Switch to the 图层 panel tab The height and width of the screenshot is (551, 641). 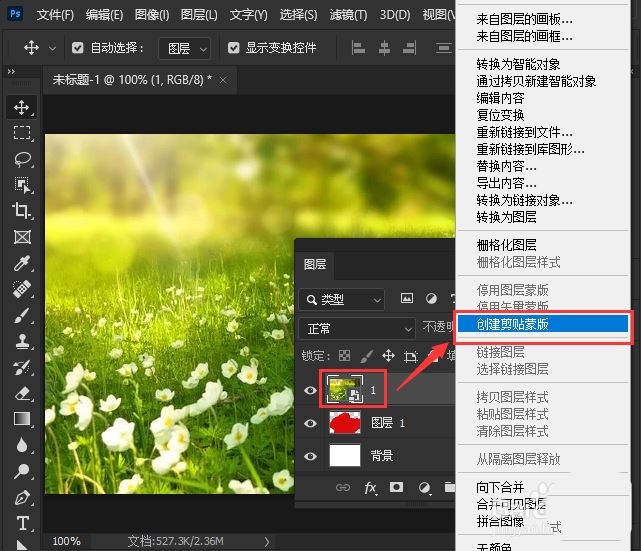pos(315,264)
